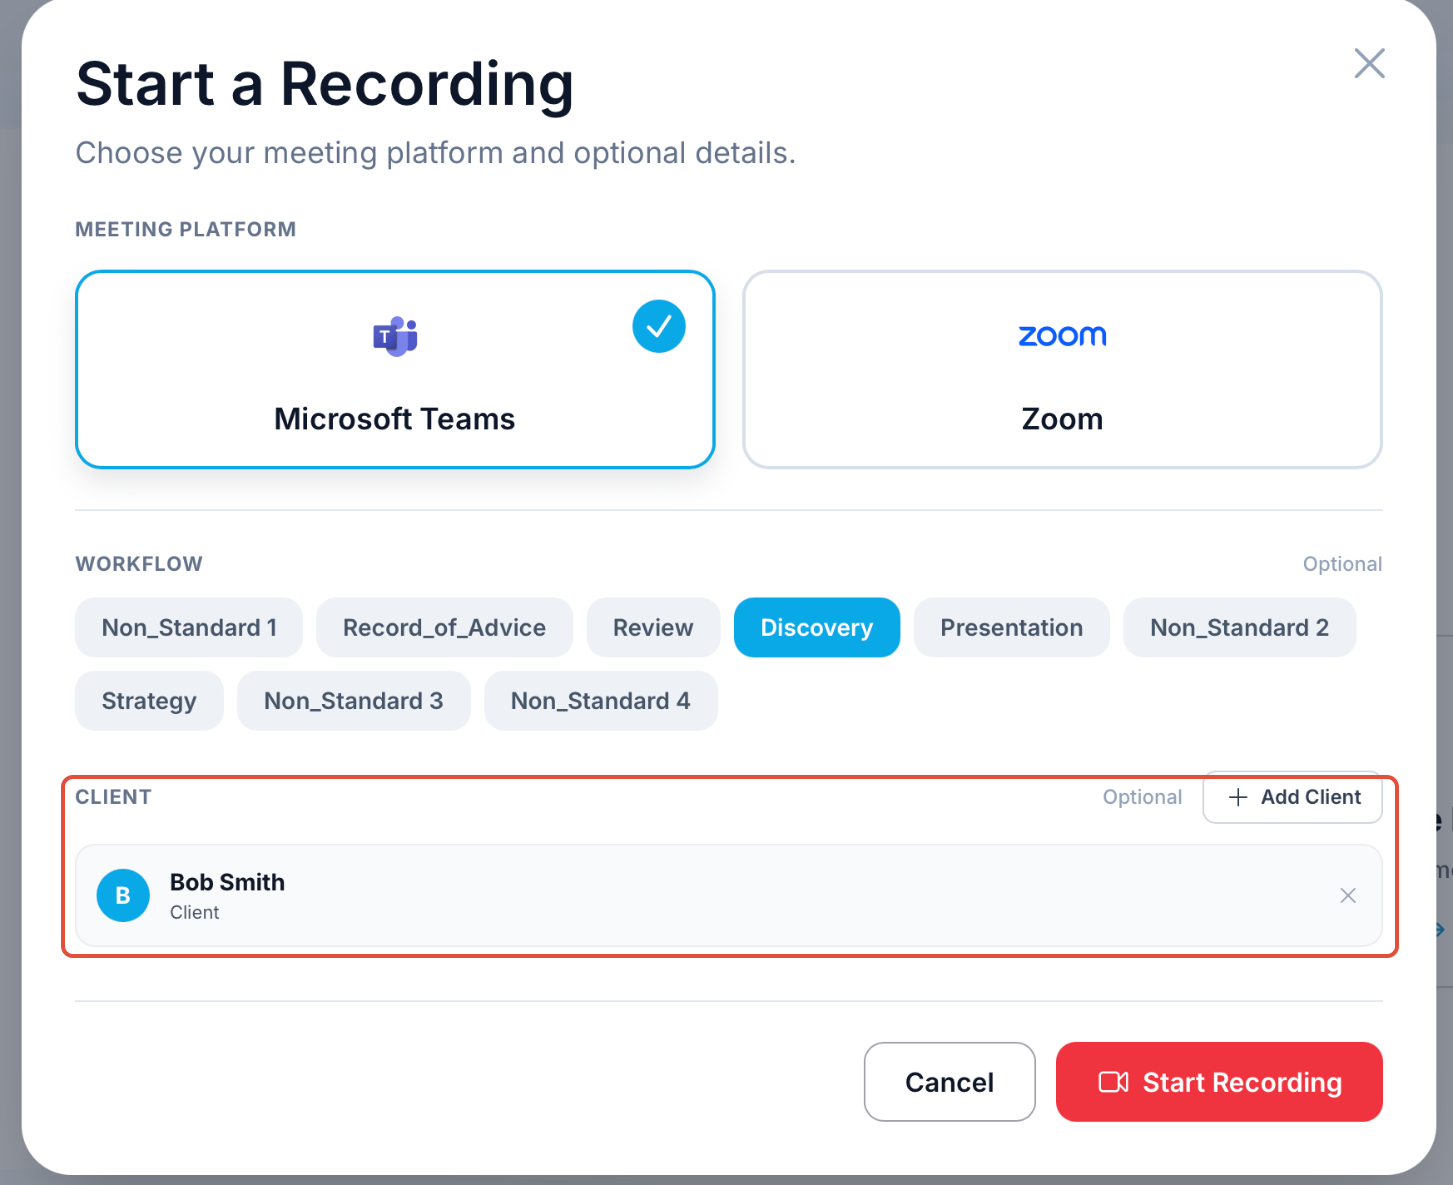Choose the Non_Standard 1 workflow
This screenshot has width=1453, height=1185.
tap(189, 627)
